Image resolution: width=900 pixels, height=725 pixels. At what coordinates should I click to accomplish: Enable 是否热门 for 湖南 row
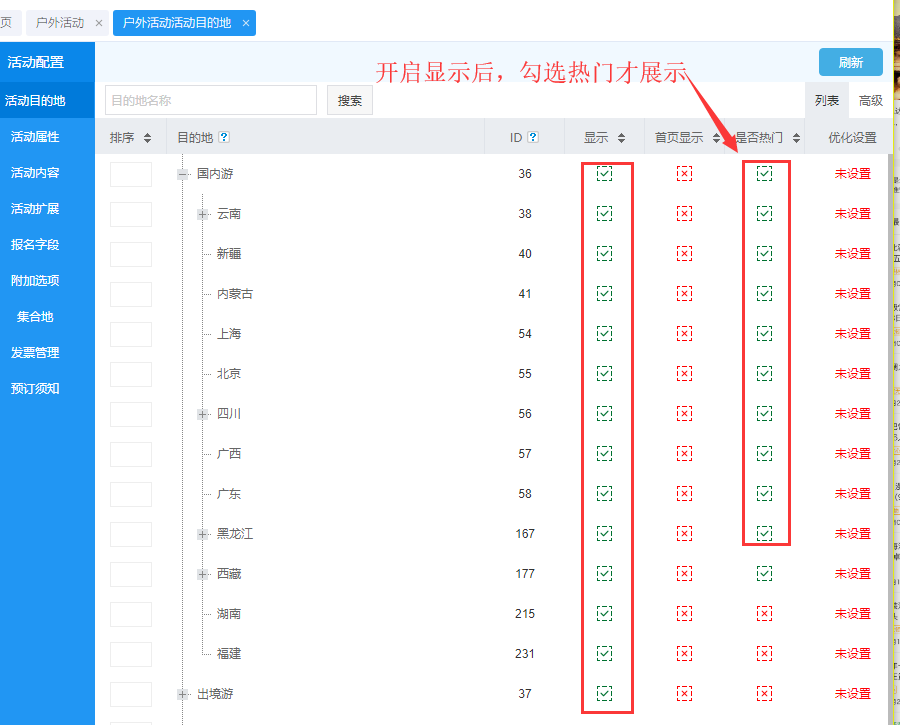pyautogui.click(x=764, y=614)
